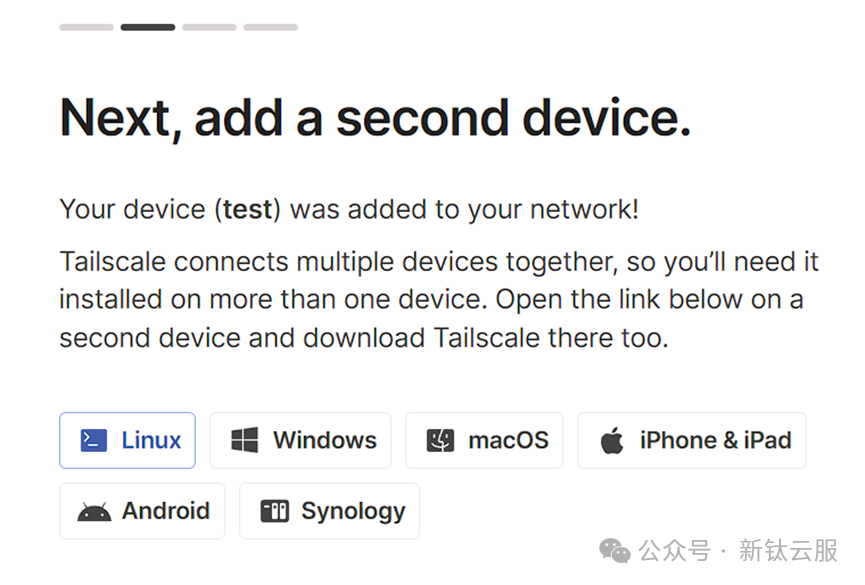The height and width of the screenshot is (585, 865).
Task: Jump to third progress step indicator
Action: (x=210, y=27)
